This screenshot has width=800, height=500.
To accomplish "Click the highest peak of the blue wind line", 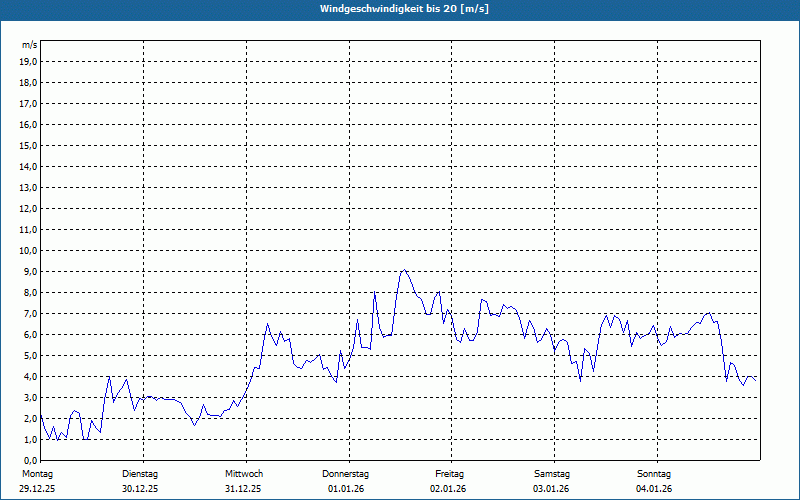I will [403, 270].
